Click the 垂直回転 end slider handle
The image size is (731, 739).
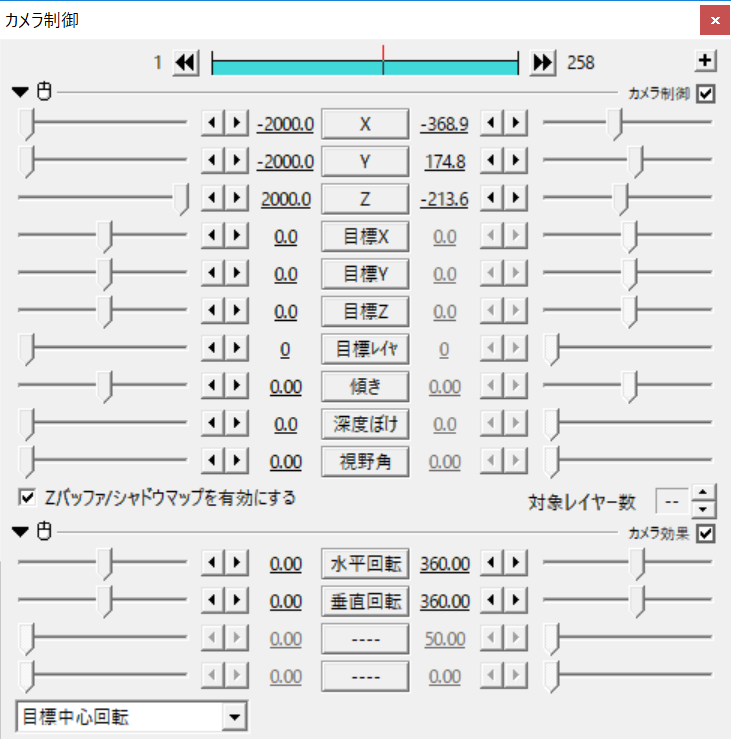(x=638, y=601)
